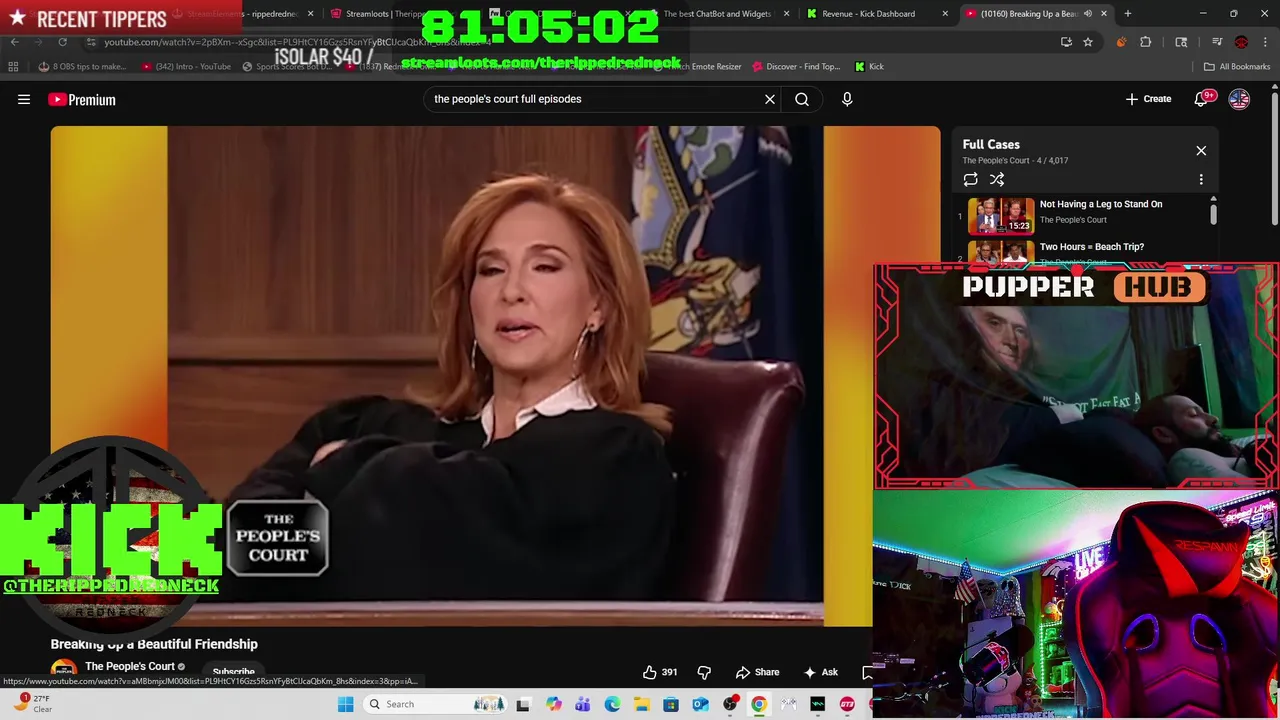Screen dimensions: 1280x720
Task: Open File Explorer from taskbar
Action: coord(641,704)
